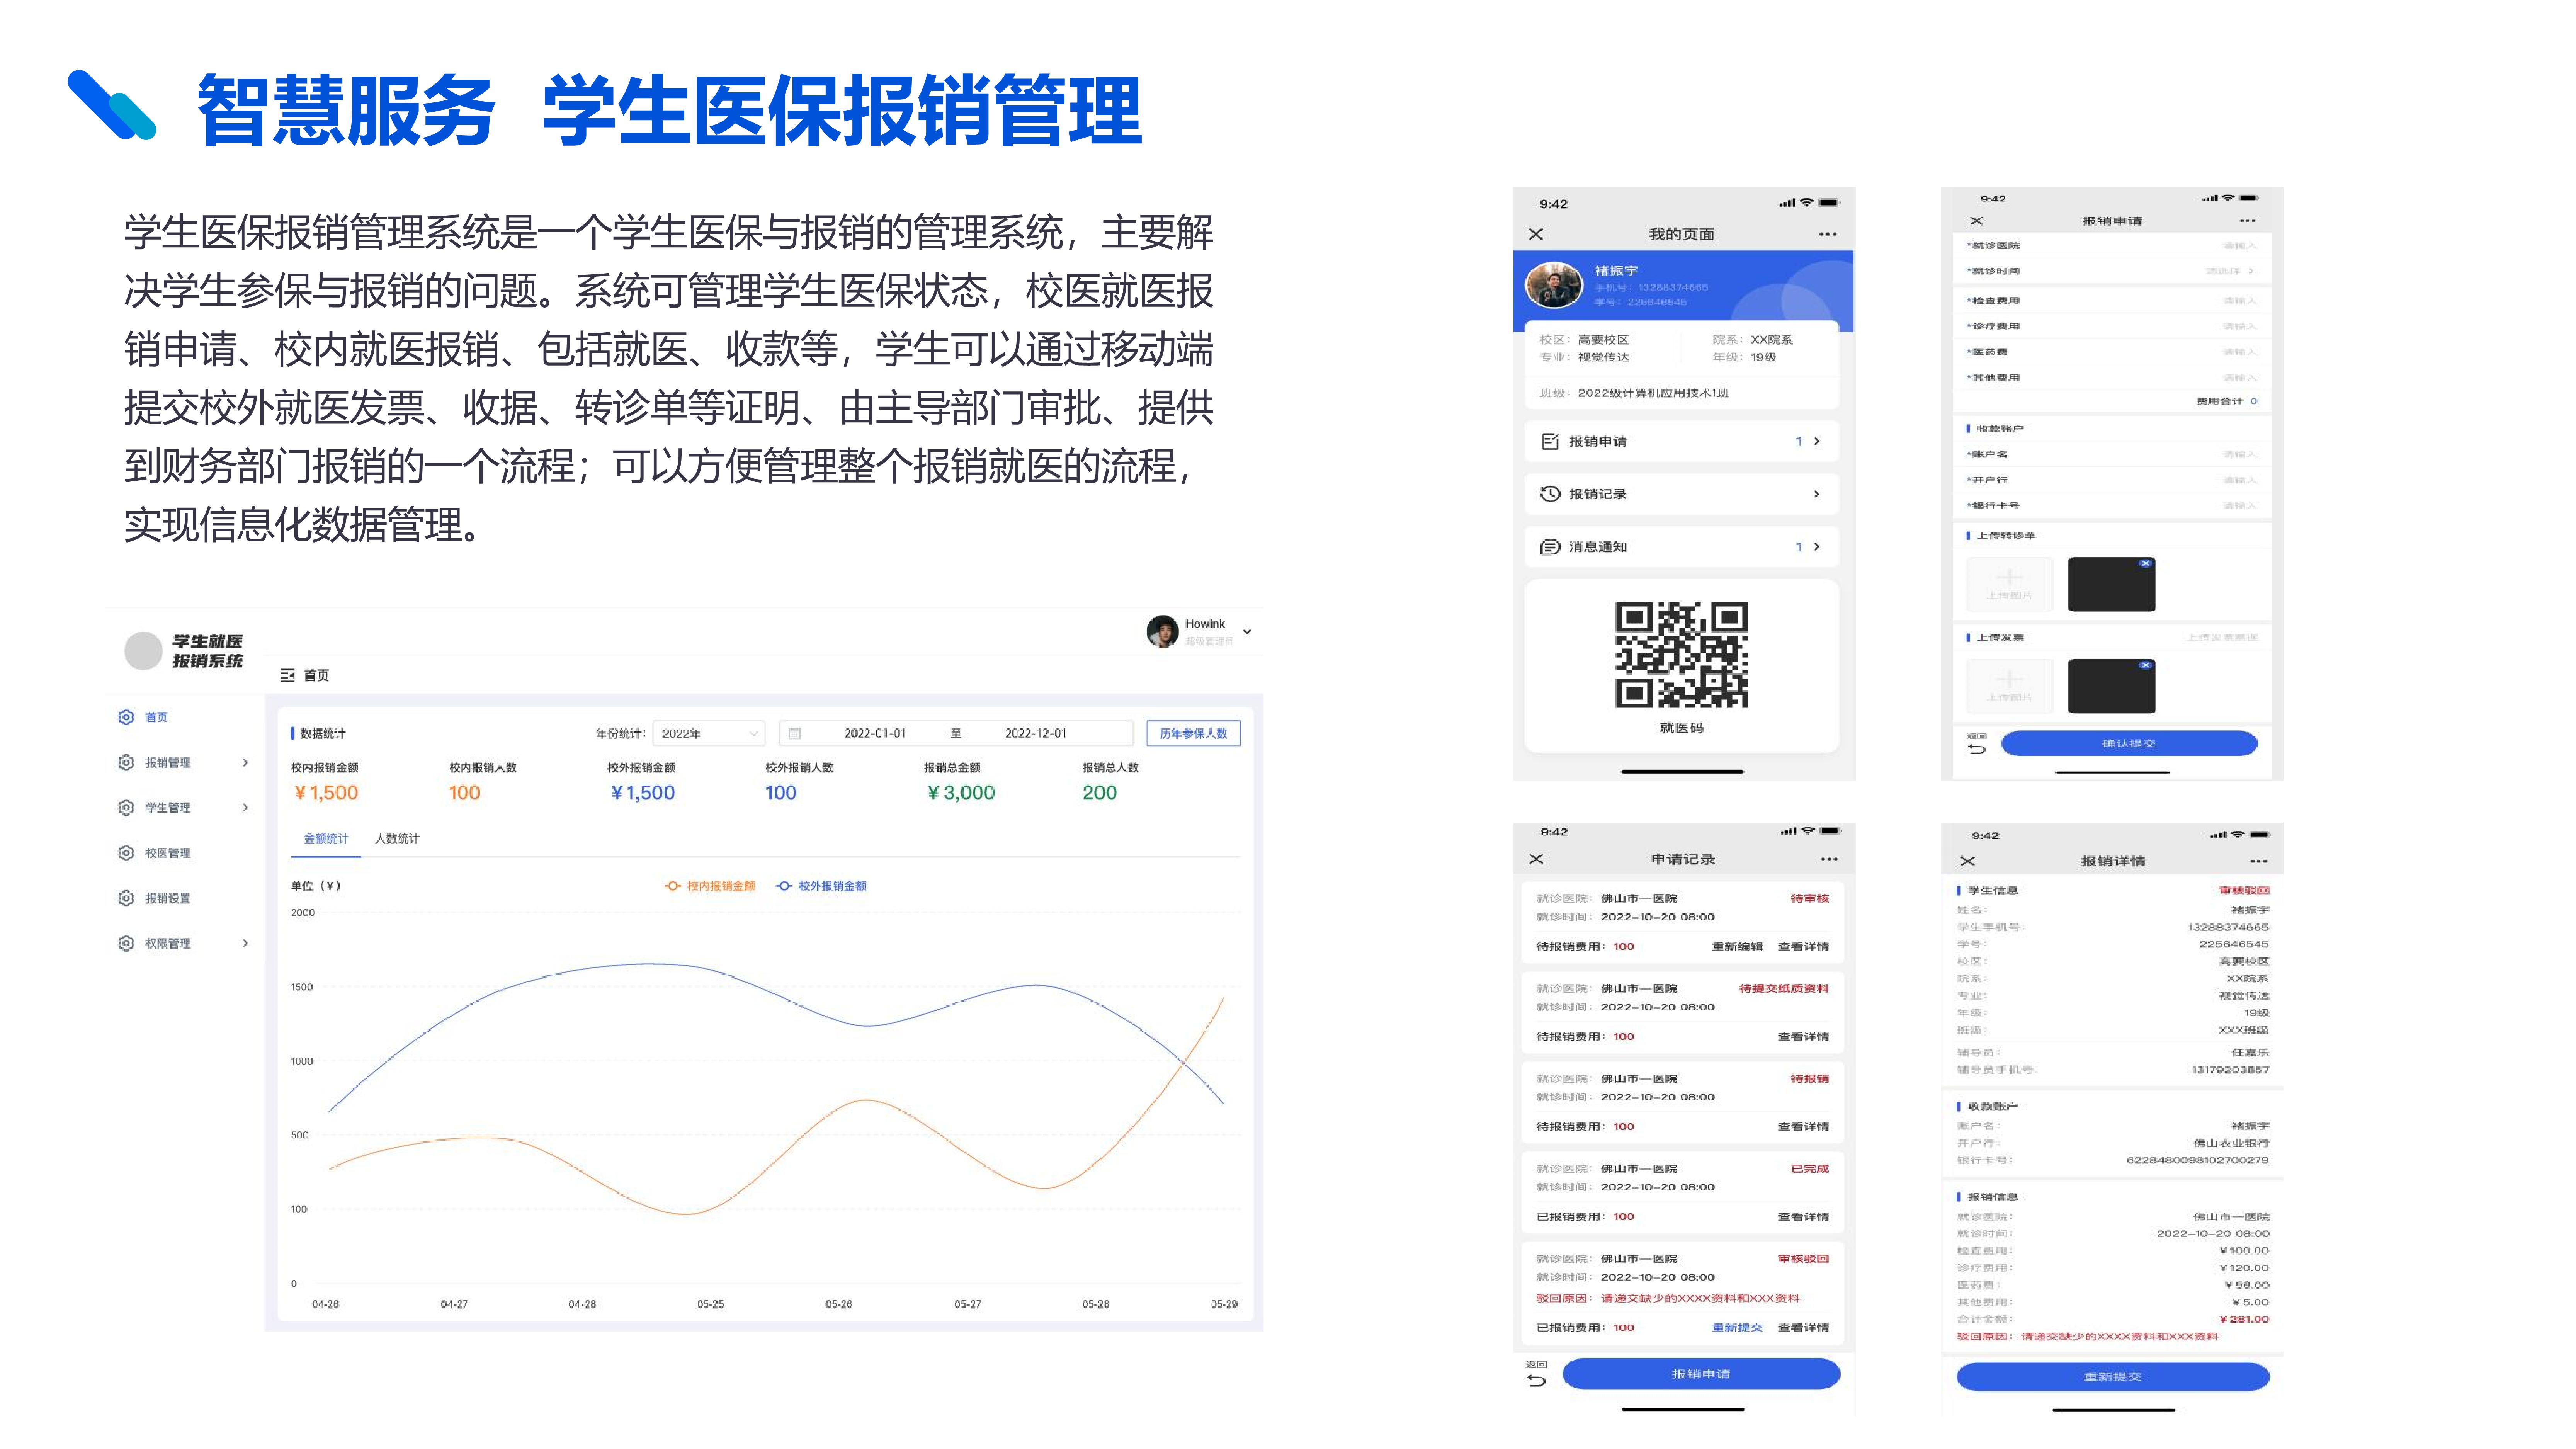2576x1449 pixels.
Task: Click the blue 报销申请 bottom button
Action: pos(1701,1374)
